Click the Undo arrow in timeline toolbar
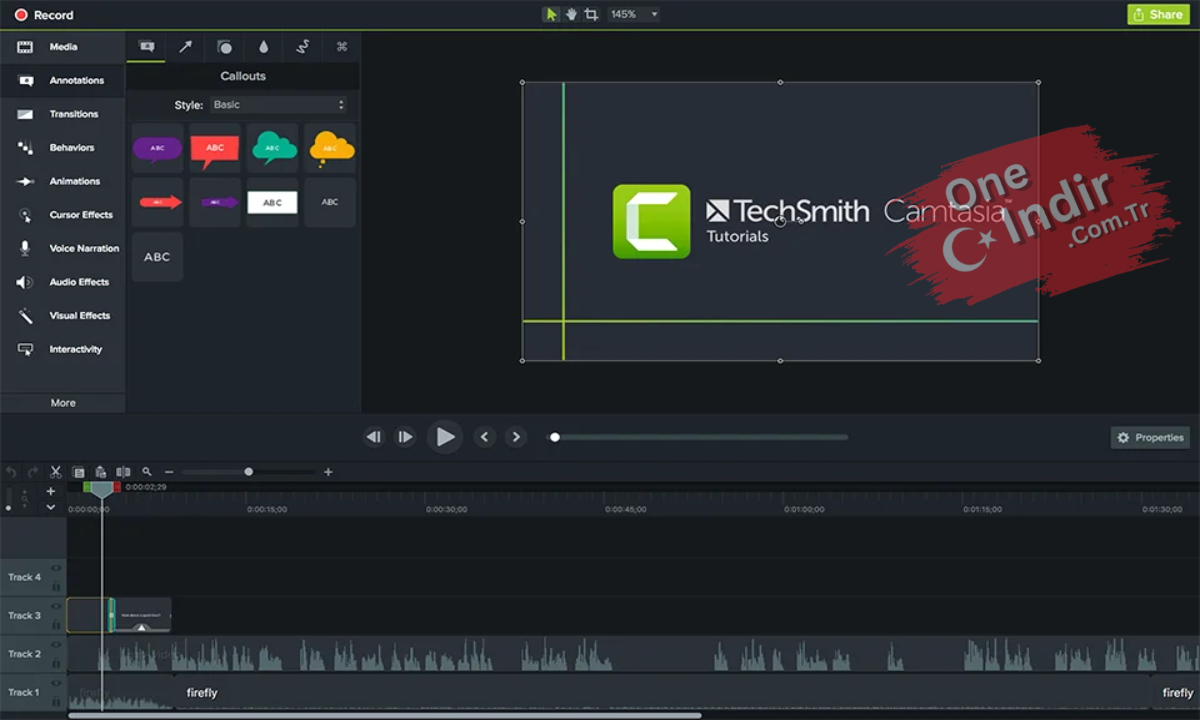This screenshot has width=1200, height=720. click(12, 472)
